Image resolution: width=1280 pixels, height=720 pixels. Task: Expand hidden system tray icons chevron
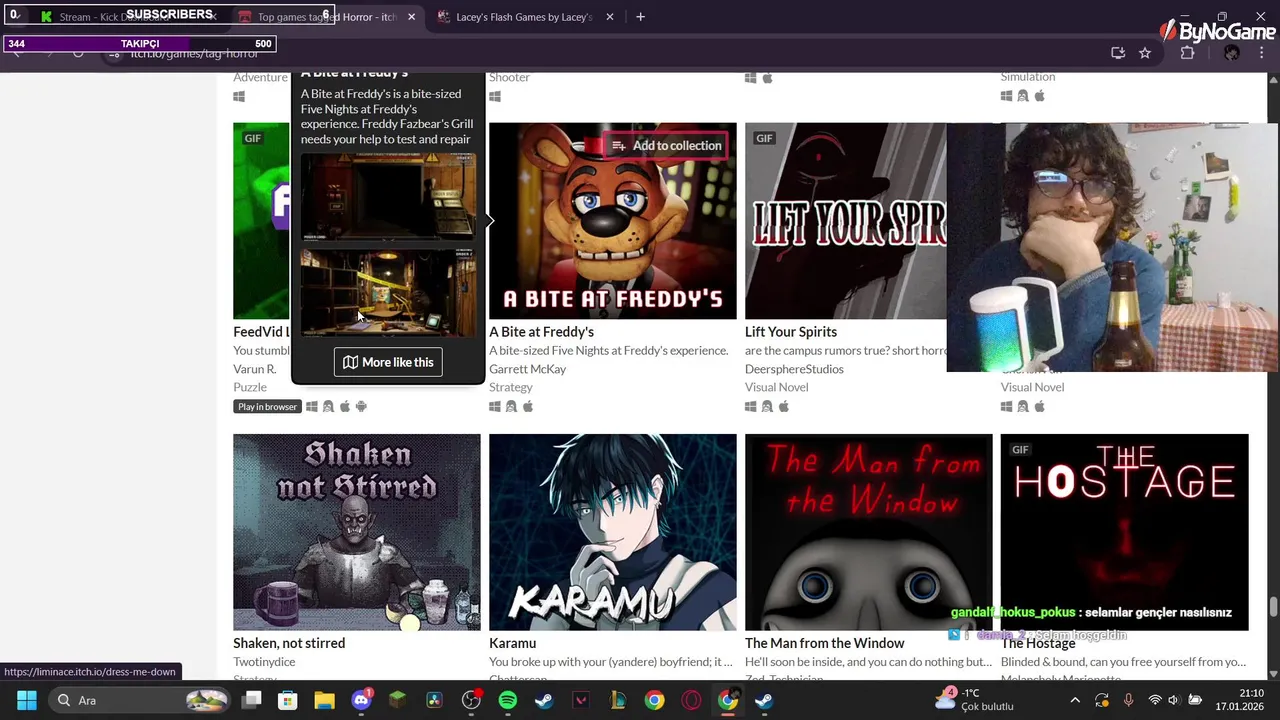pyautogui.click(x=1075, y=700)
